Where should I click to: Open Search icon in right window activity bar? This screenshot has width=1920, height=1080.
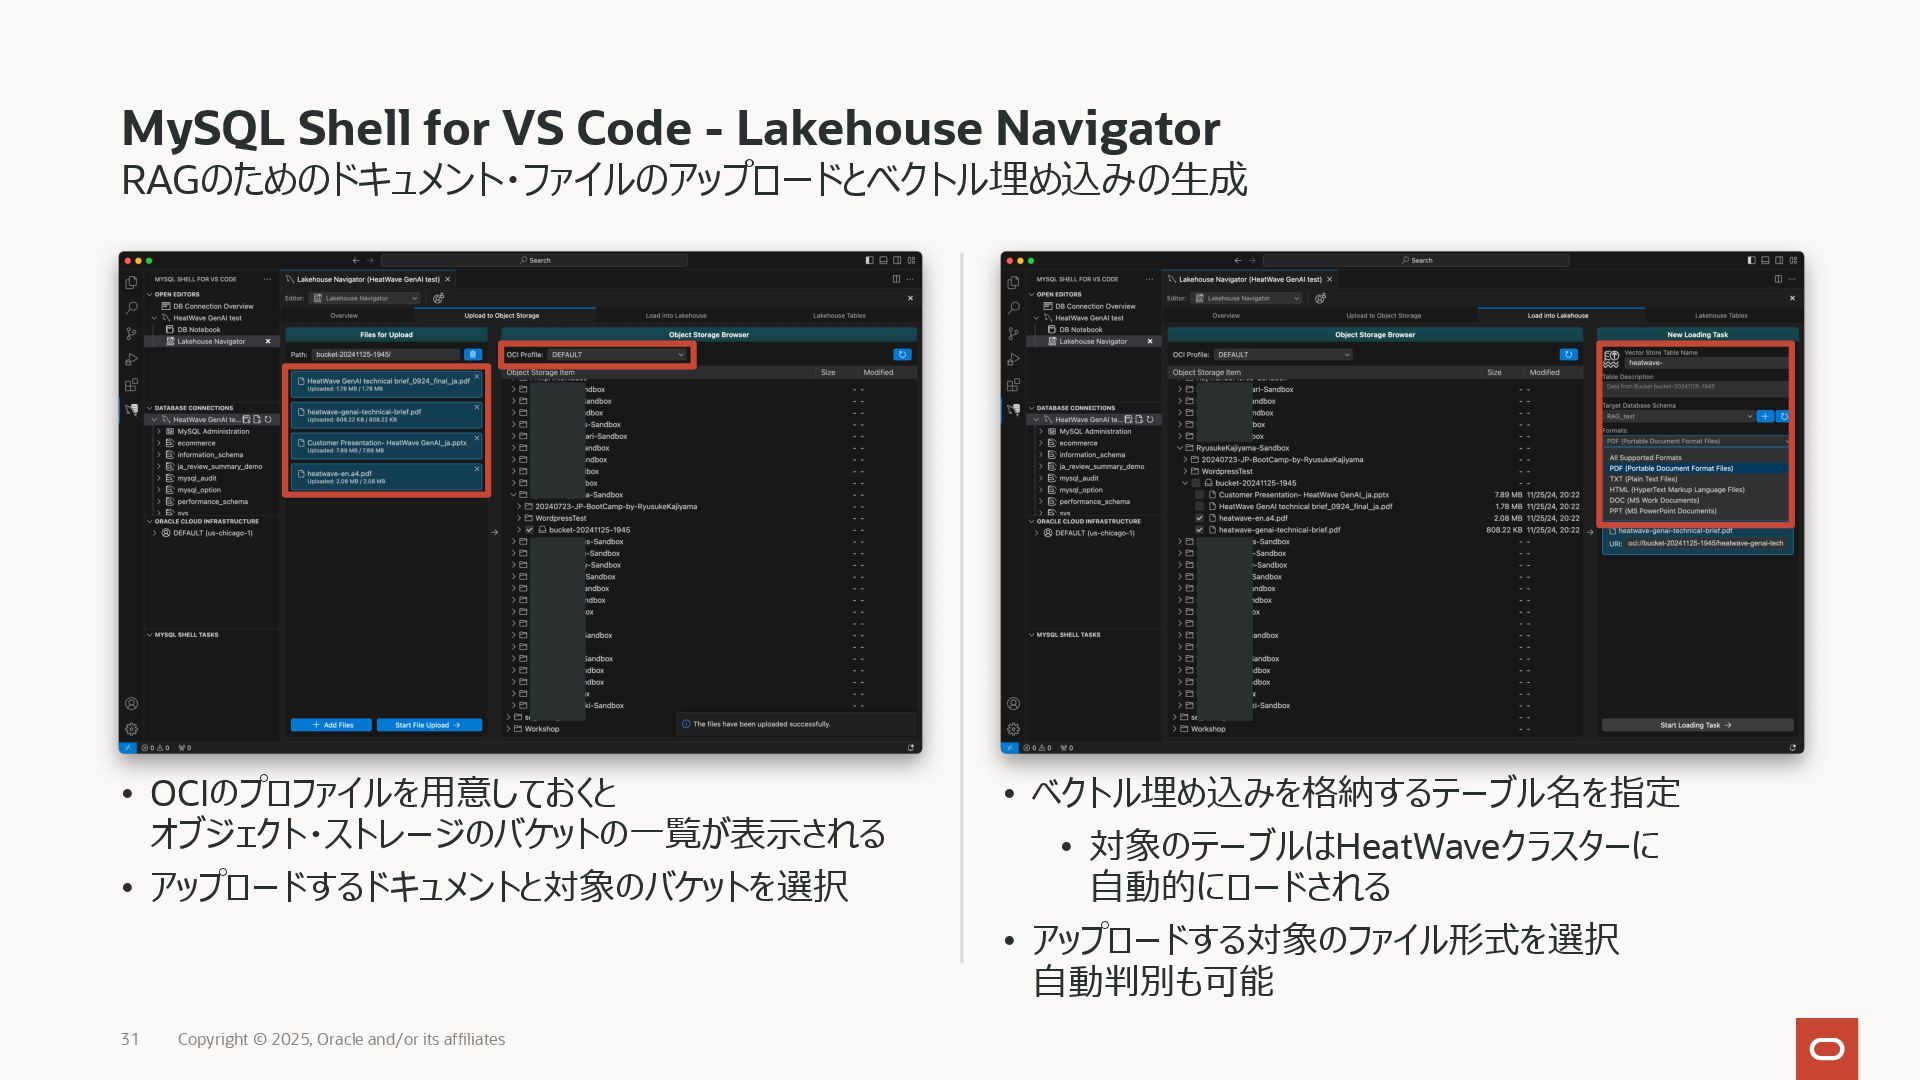[1013, 308]
